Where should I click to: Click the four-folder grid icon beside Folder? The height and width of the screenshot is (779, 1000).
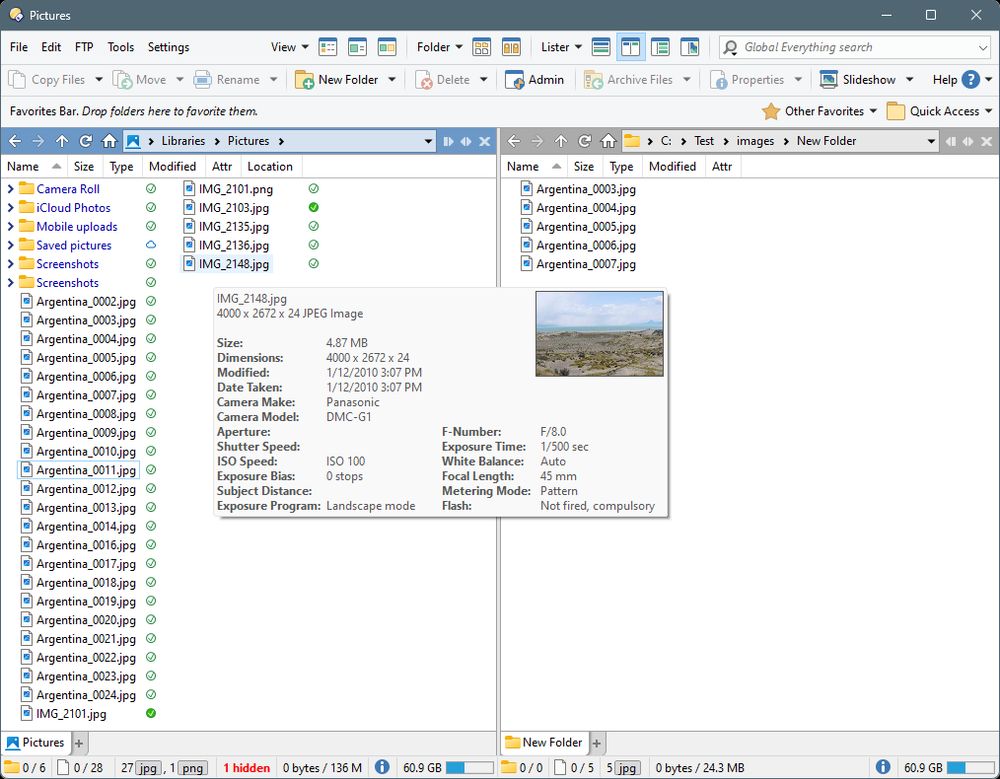(482, 47)
